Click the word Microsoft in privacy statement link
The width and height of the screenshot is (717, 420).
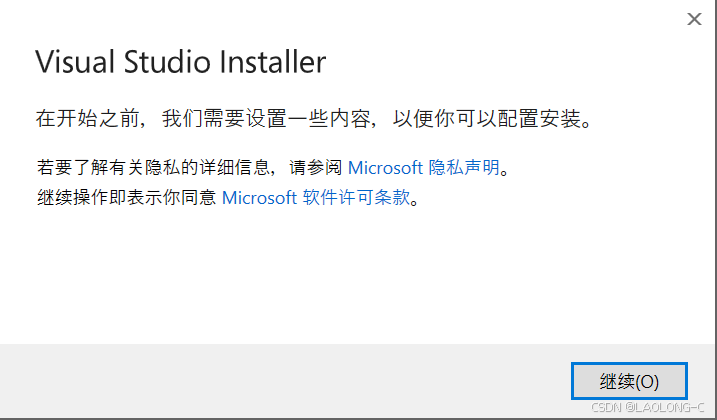pyautogui.click(x=385, y=168)
